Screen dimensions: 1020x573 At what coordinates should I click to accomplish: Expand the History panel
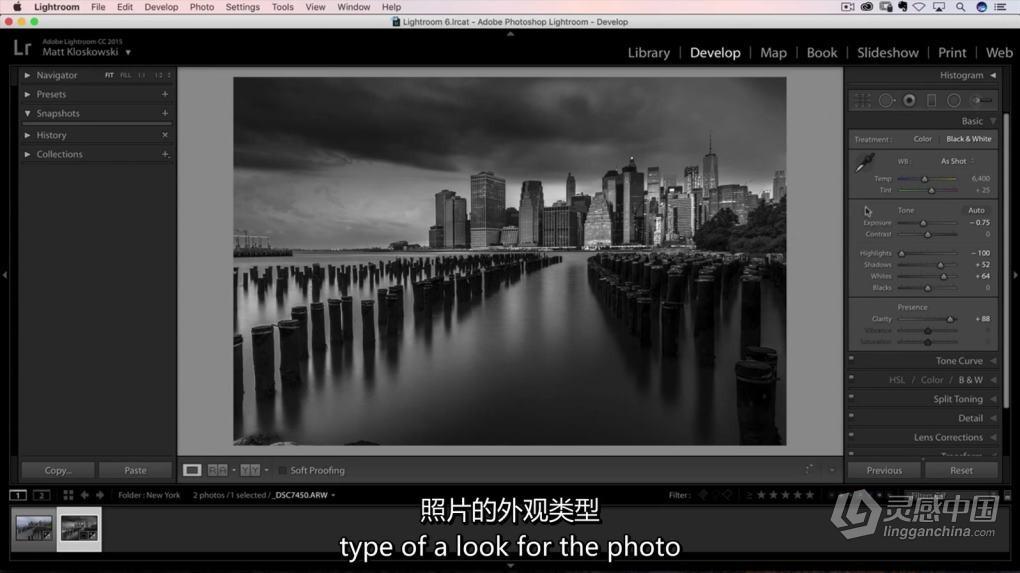(x=27, y=135)
